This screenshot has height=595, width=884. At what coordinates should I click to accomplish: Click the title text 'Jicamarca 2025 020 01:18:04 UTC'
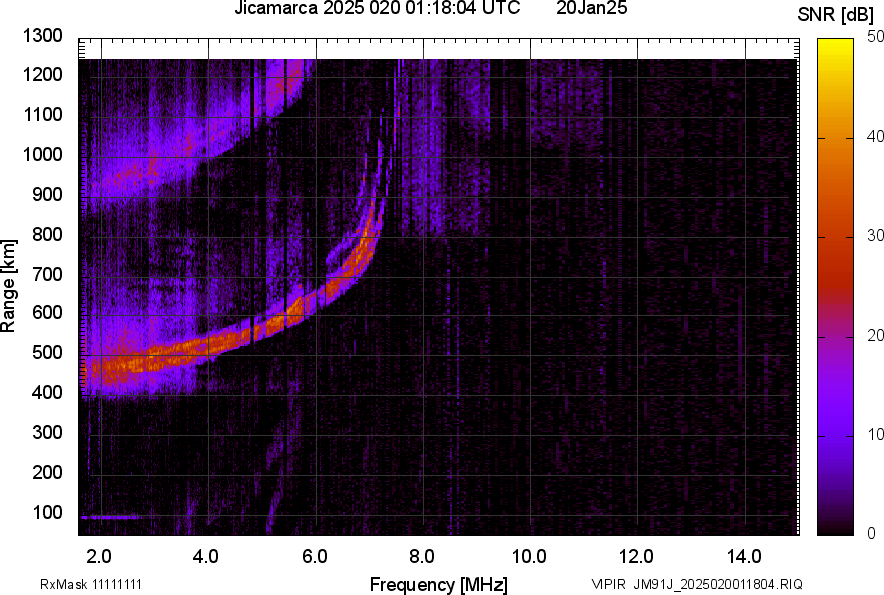click(377, 8)
